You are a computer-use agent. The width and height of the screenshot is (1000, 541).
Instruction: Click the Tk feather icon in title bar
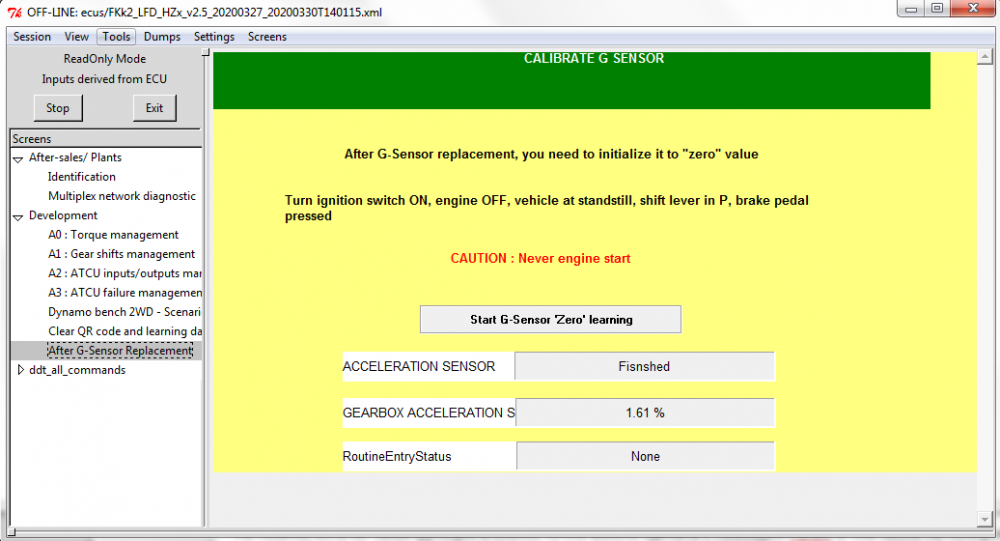[x=14, y=12]
